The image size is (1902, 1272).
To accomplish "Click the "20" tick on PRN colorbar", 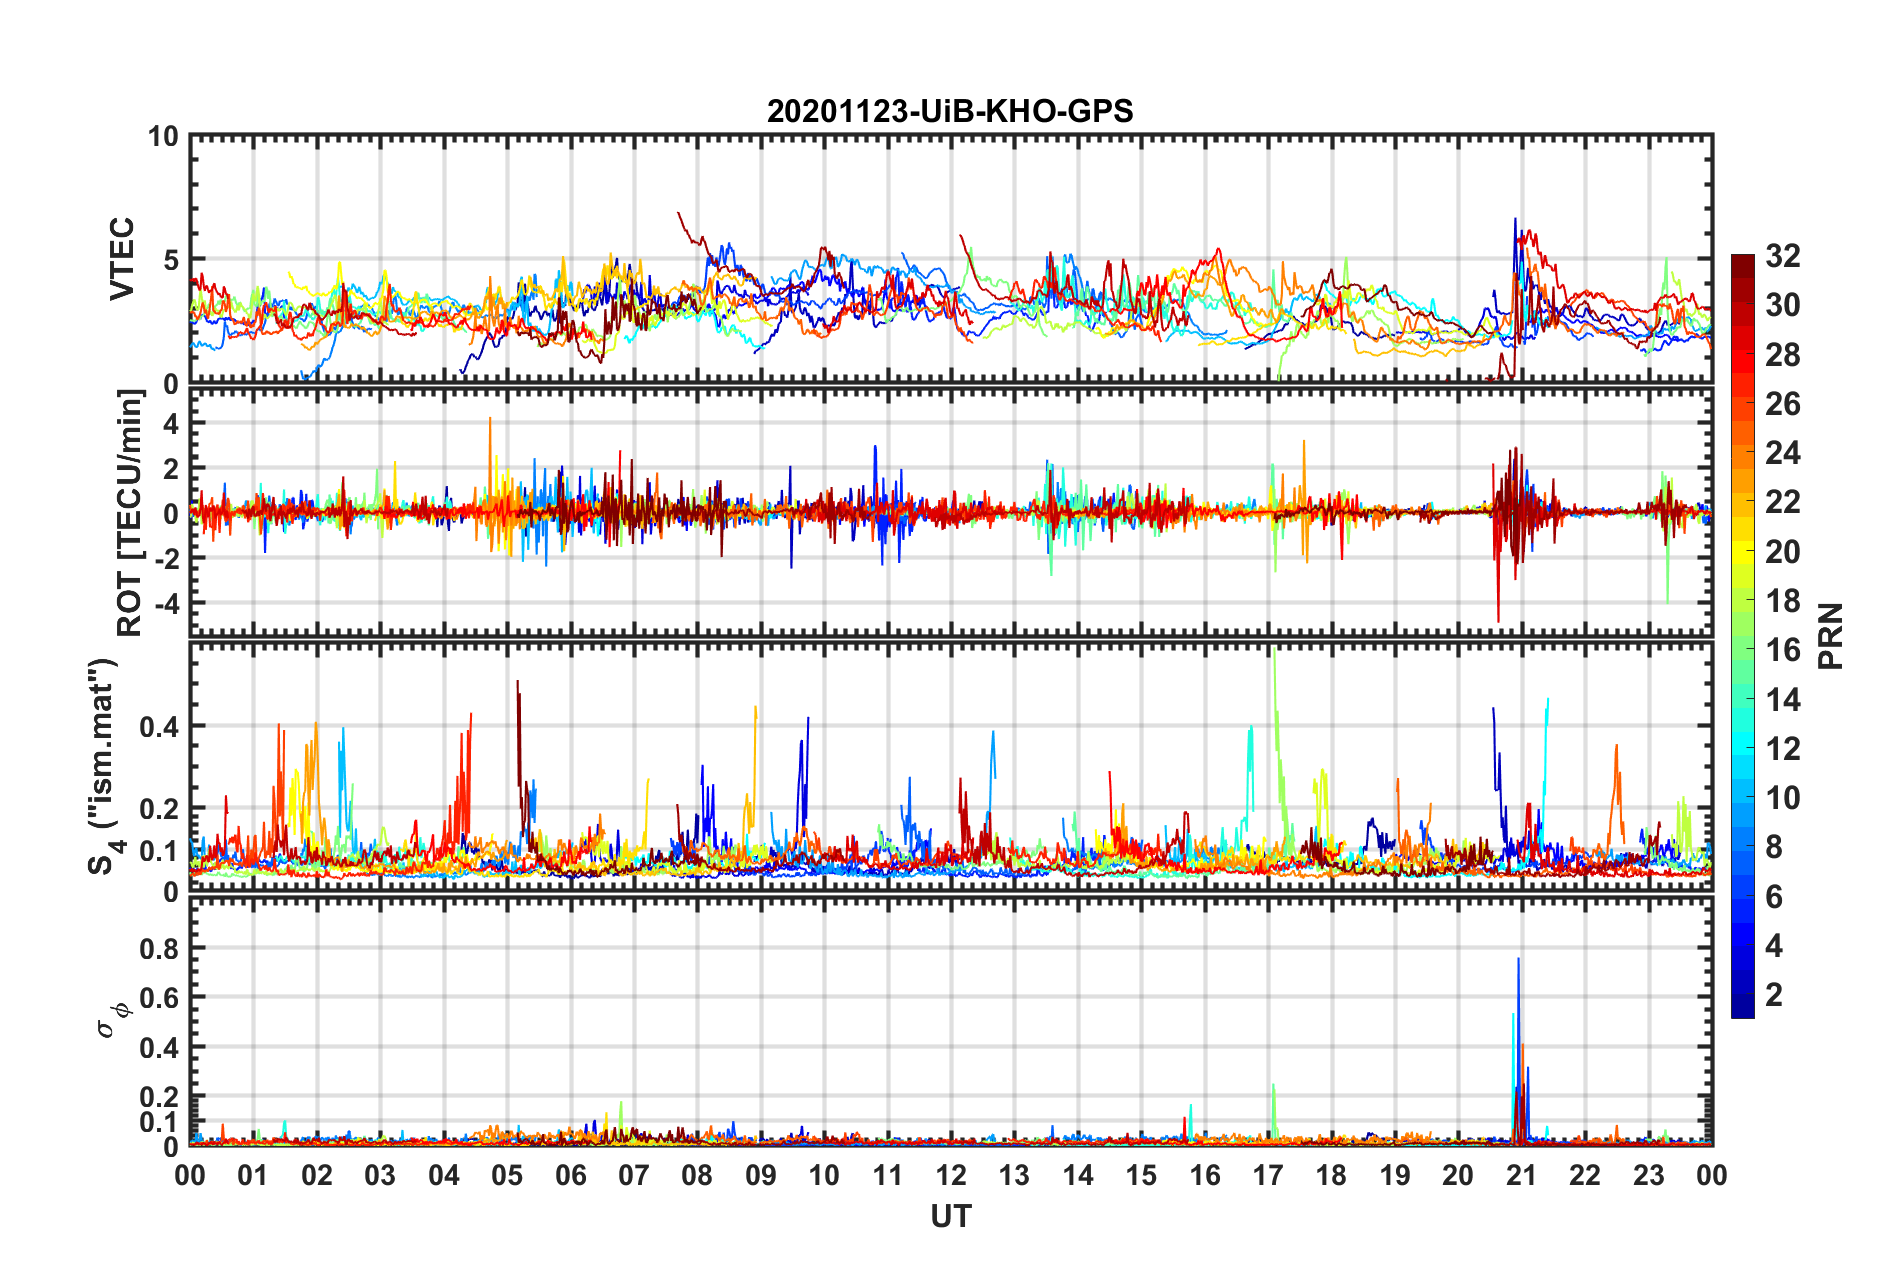I will tap(1782, 551).
